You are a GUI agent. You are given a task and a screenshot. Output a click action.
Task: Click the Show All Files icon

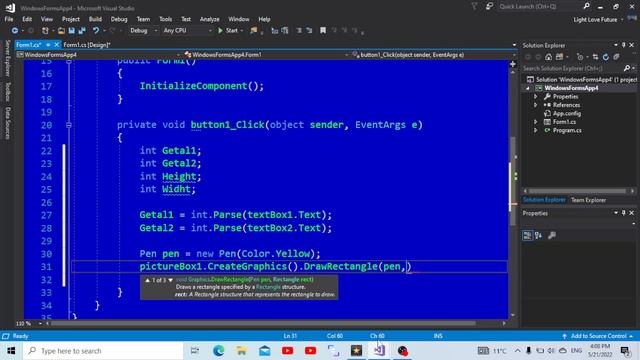coord(616,57)
